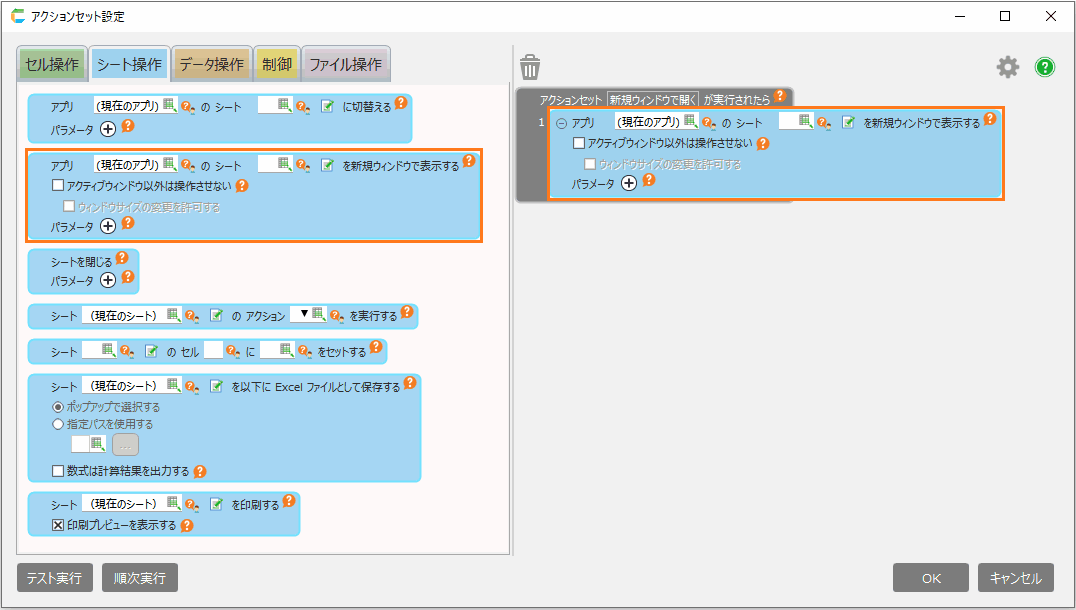Click the green help icon at top right
This screenshot has height=610, width=1076.
[x=1045, y=67]
